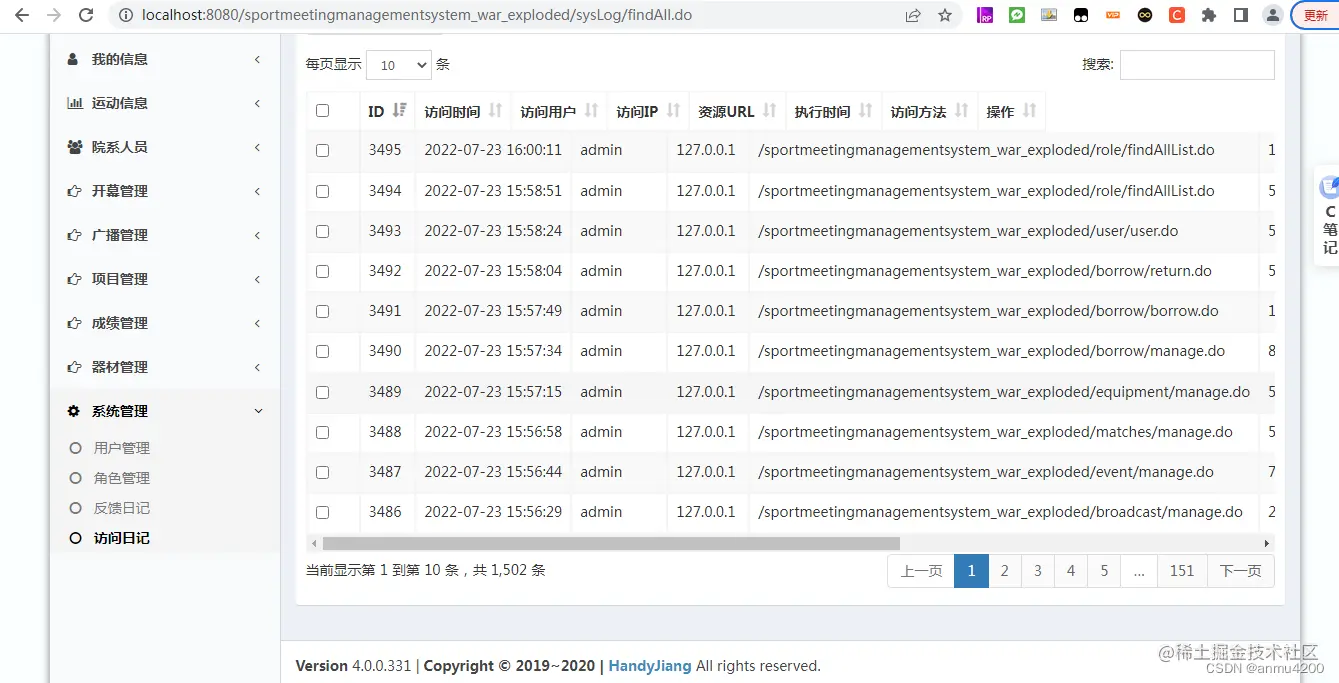Go to 下一页 next page

tap(1240, 571)
